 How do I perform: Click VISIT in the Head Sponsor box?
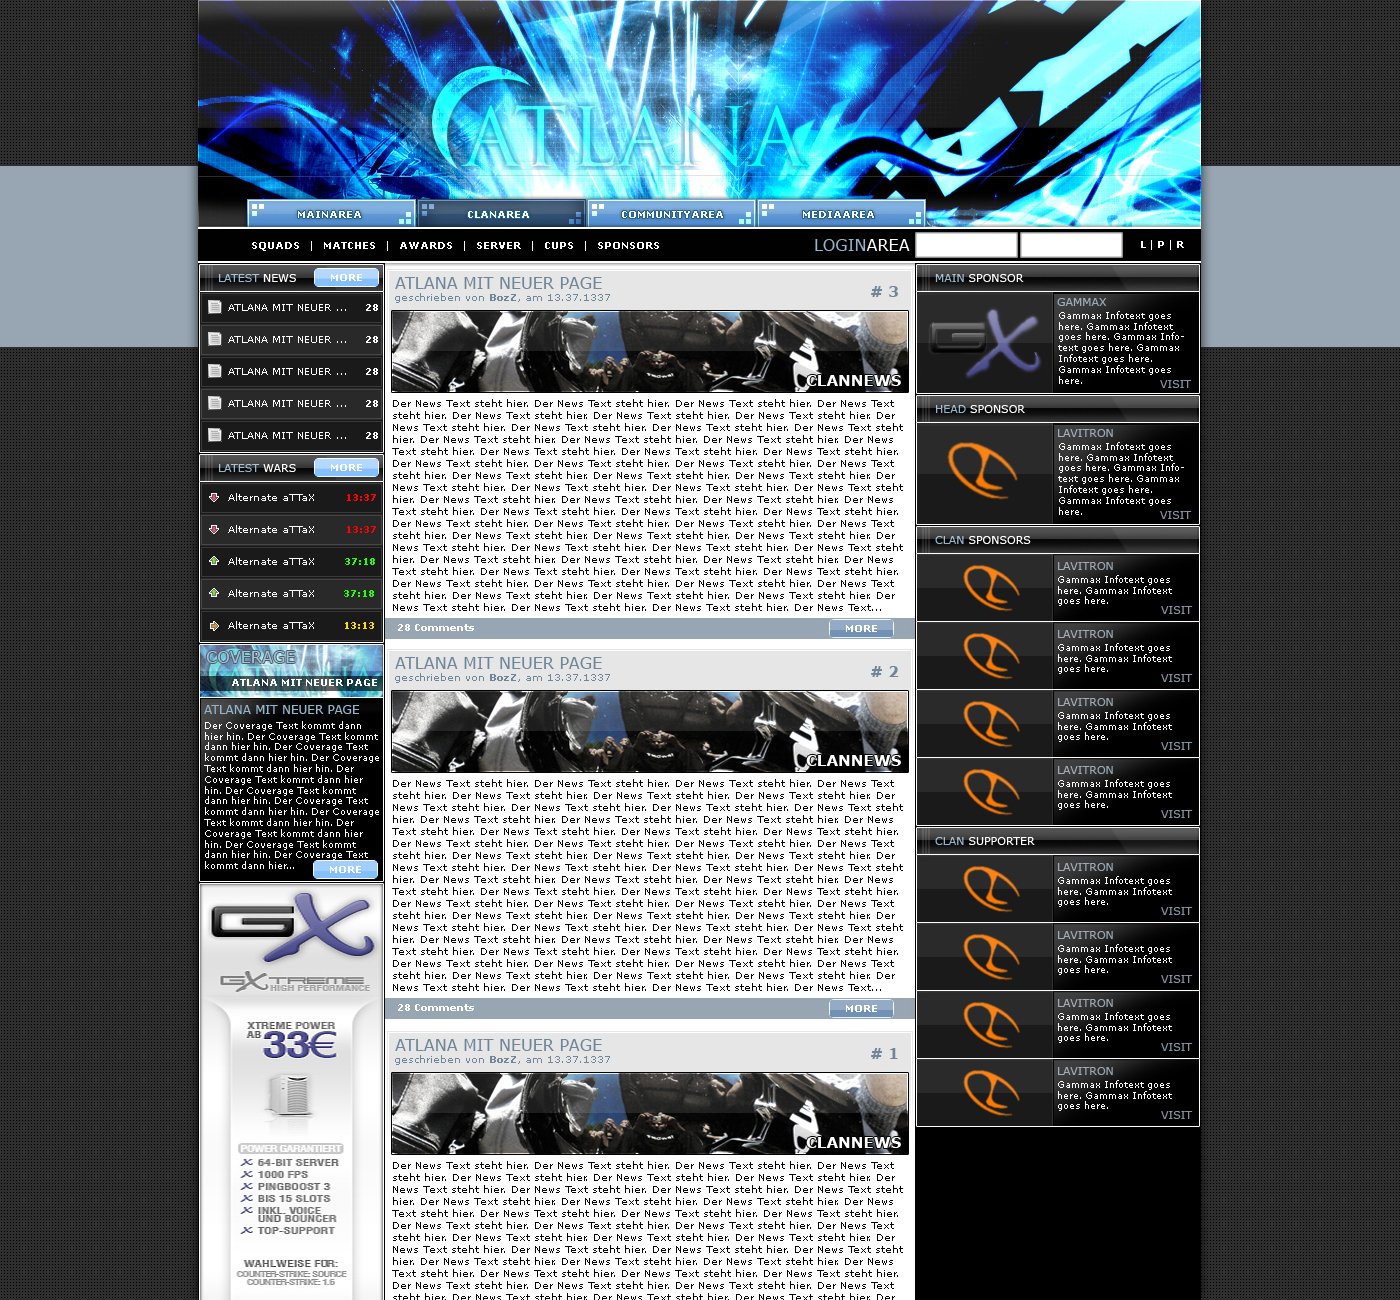(1175, 515)
